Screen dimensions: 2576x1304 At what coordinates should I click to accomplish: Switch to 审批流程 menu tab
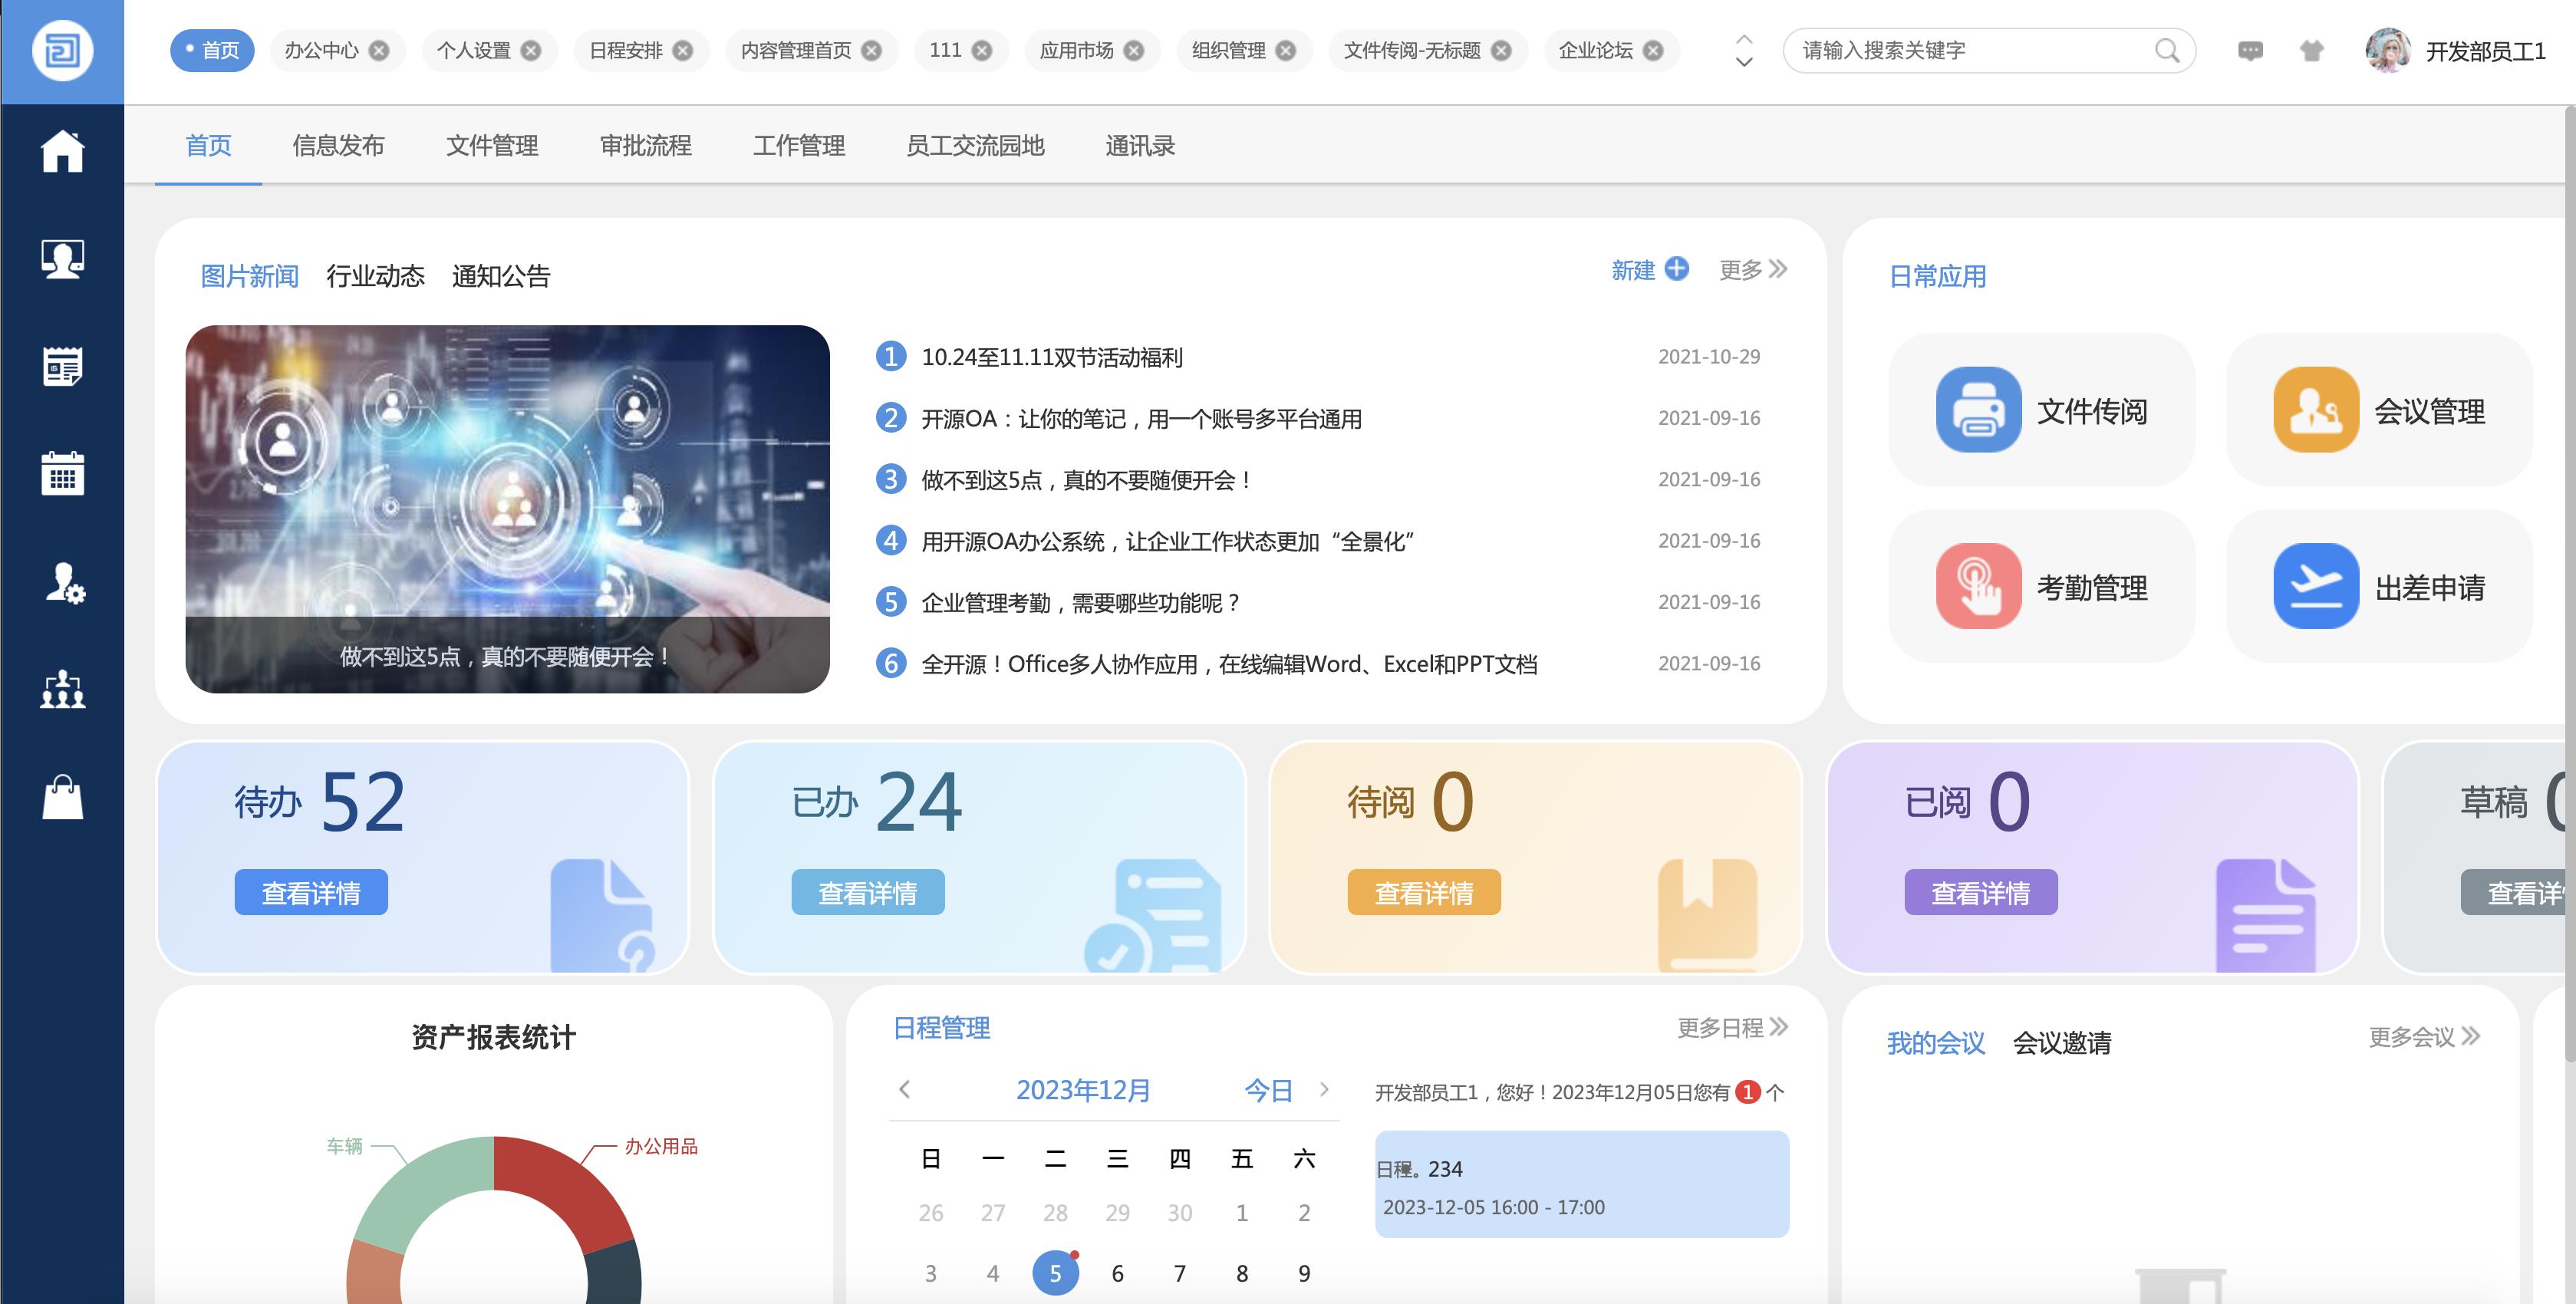click(645, 145)
